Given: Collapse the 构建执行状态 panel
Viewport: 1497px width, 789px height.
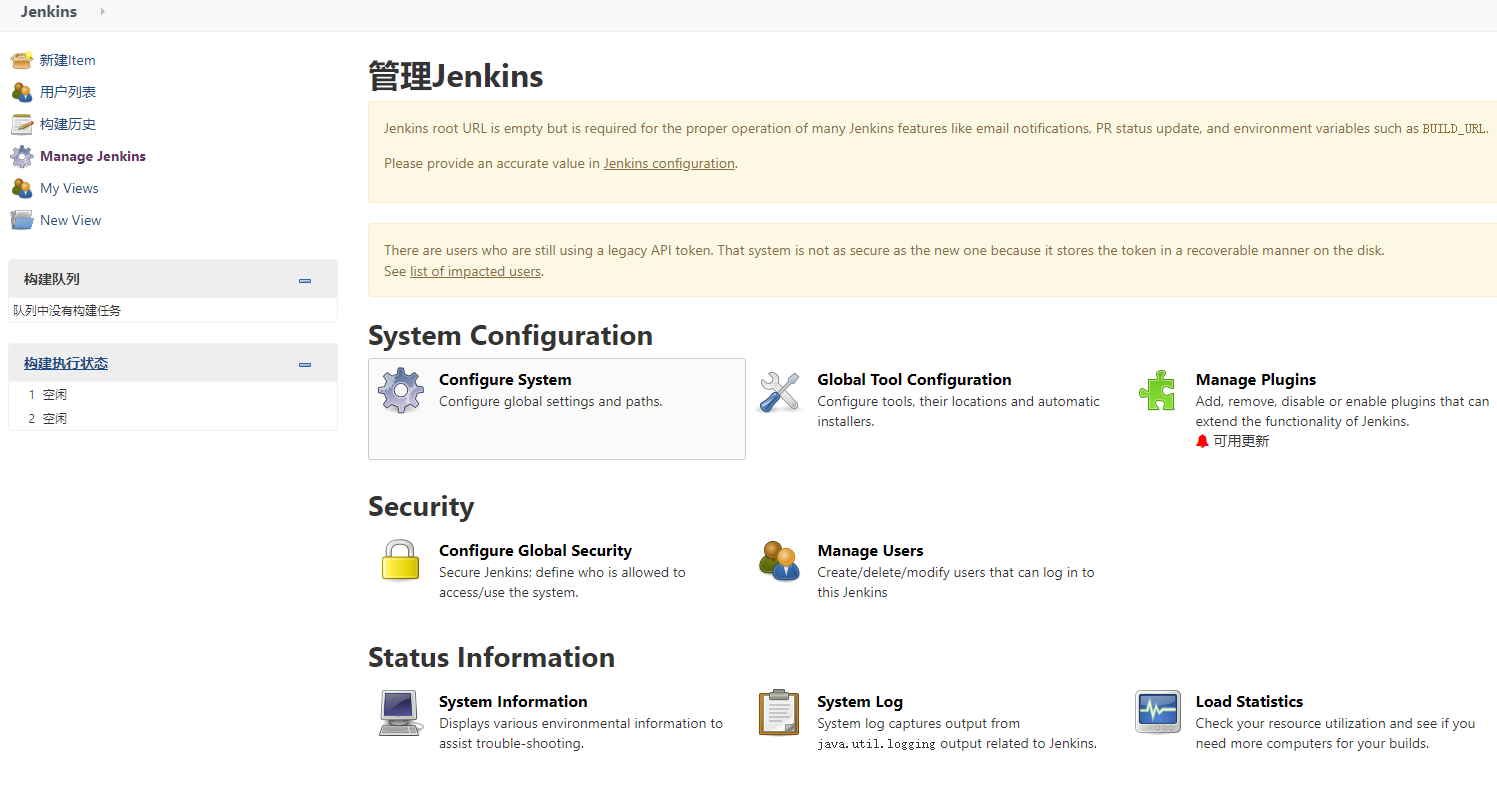Looking at the screenshot, I should (305, 365).
